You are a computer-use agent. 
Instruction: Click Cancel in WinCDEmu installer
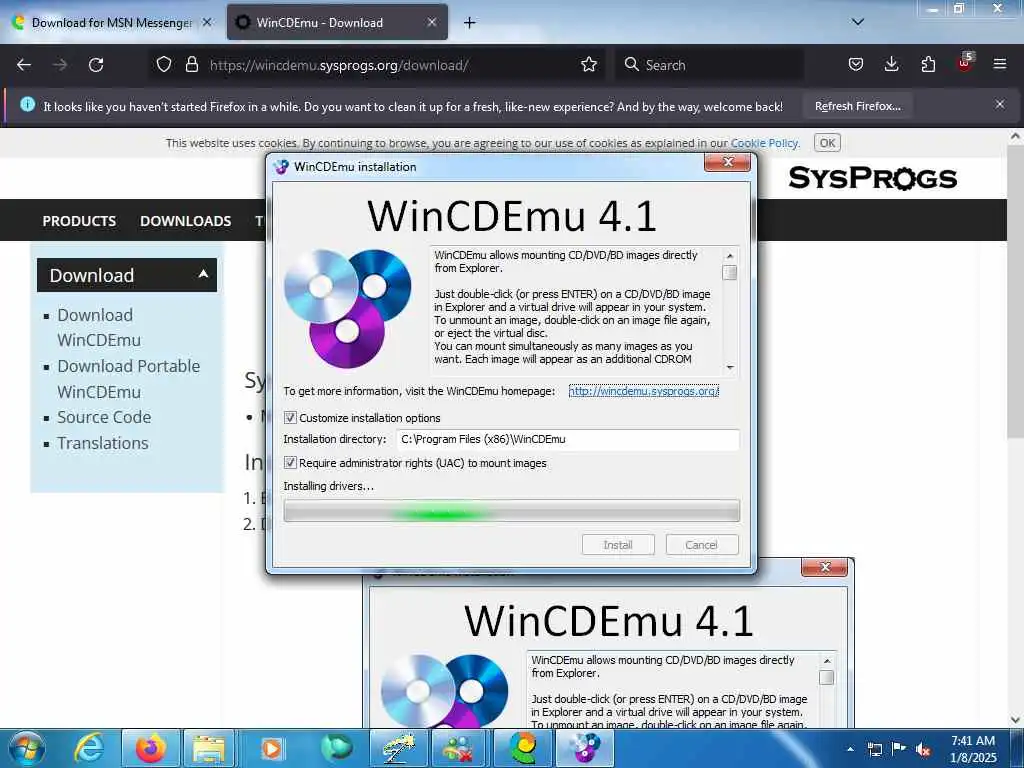coord(701,545)
